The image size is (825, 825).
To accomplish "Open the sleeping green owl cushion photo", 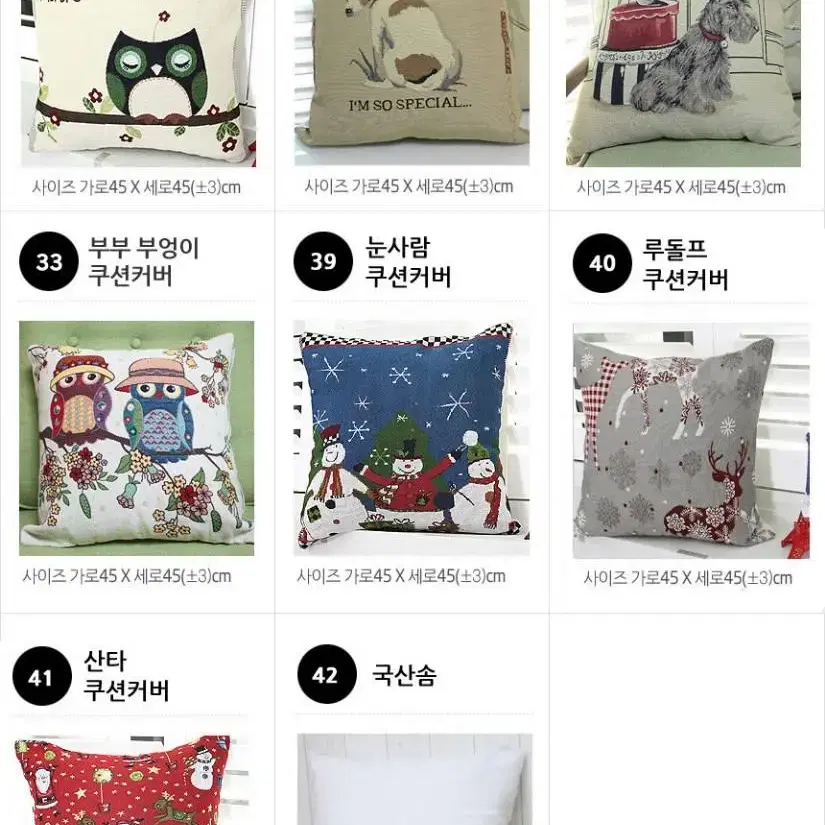I will 139,83.
